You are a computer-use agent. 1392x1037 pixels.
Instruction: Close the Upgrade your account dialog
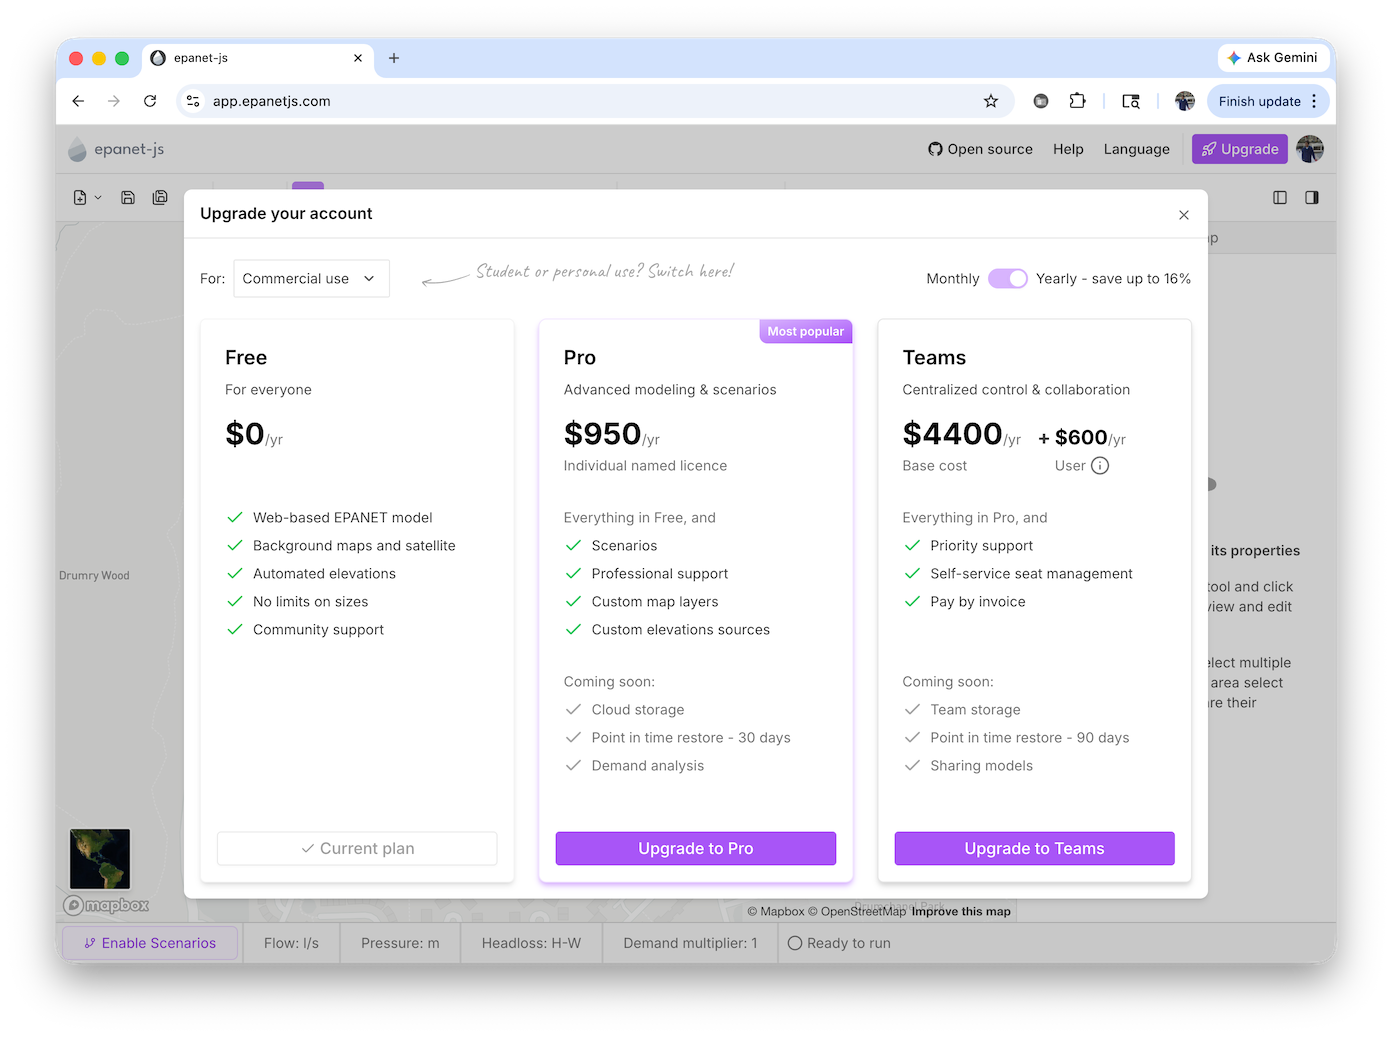coord(1184,215)
